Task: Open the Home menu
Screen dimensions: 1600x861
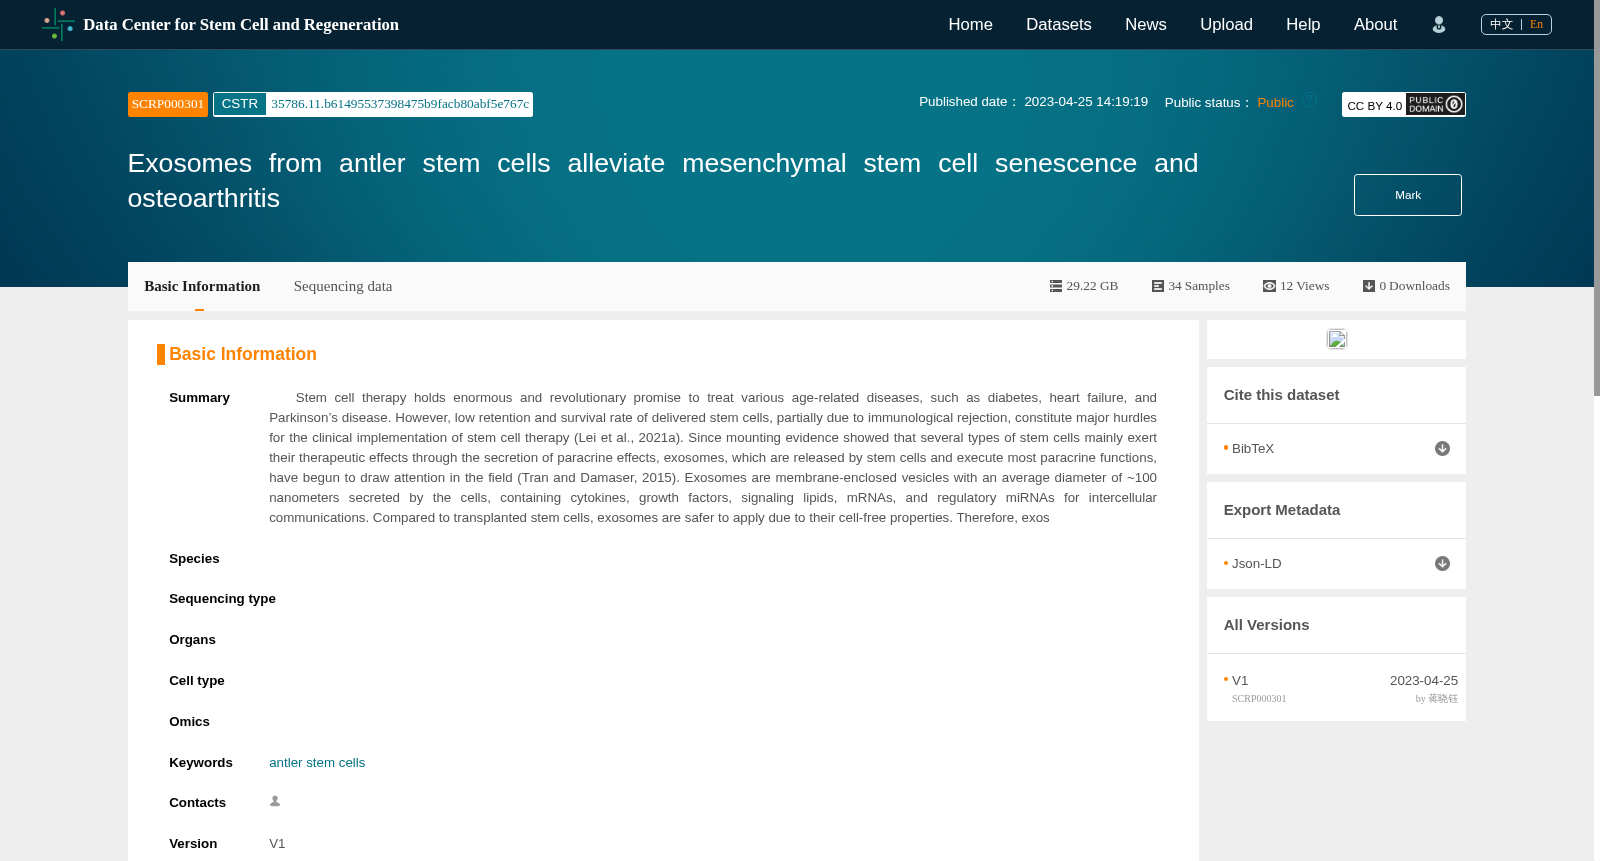Action: coord(970,25)
